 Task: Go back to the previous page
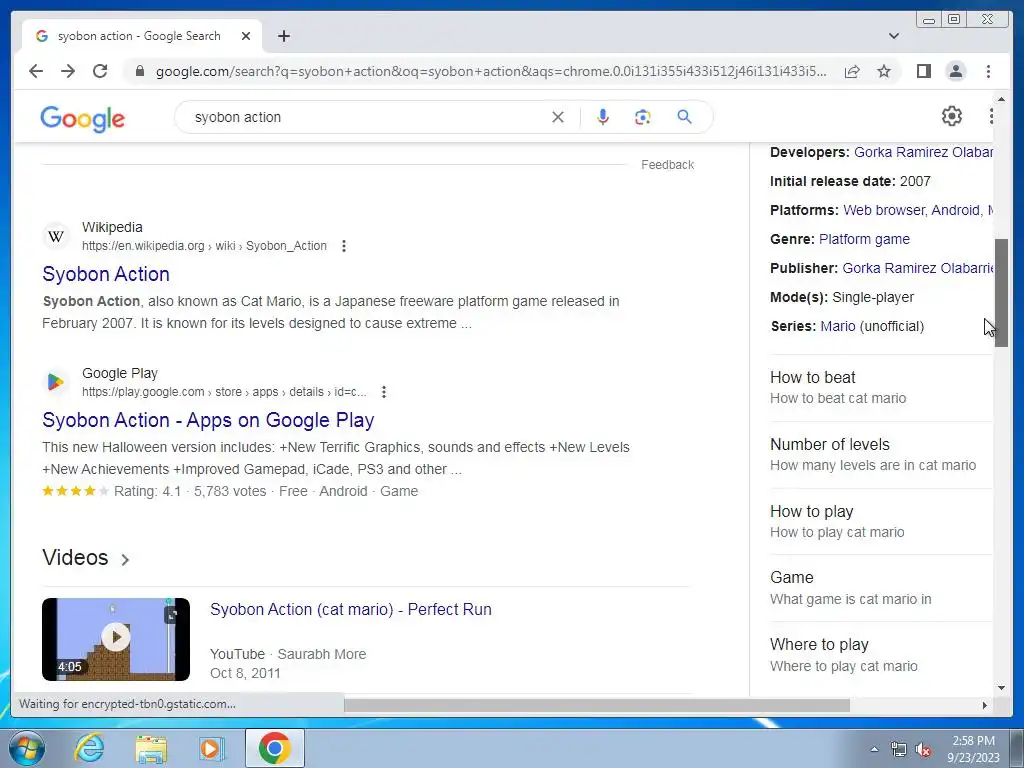36,71
